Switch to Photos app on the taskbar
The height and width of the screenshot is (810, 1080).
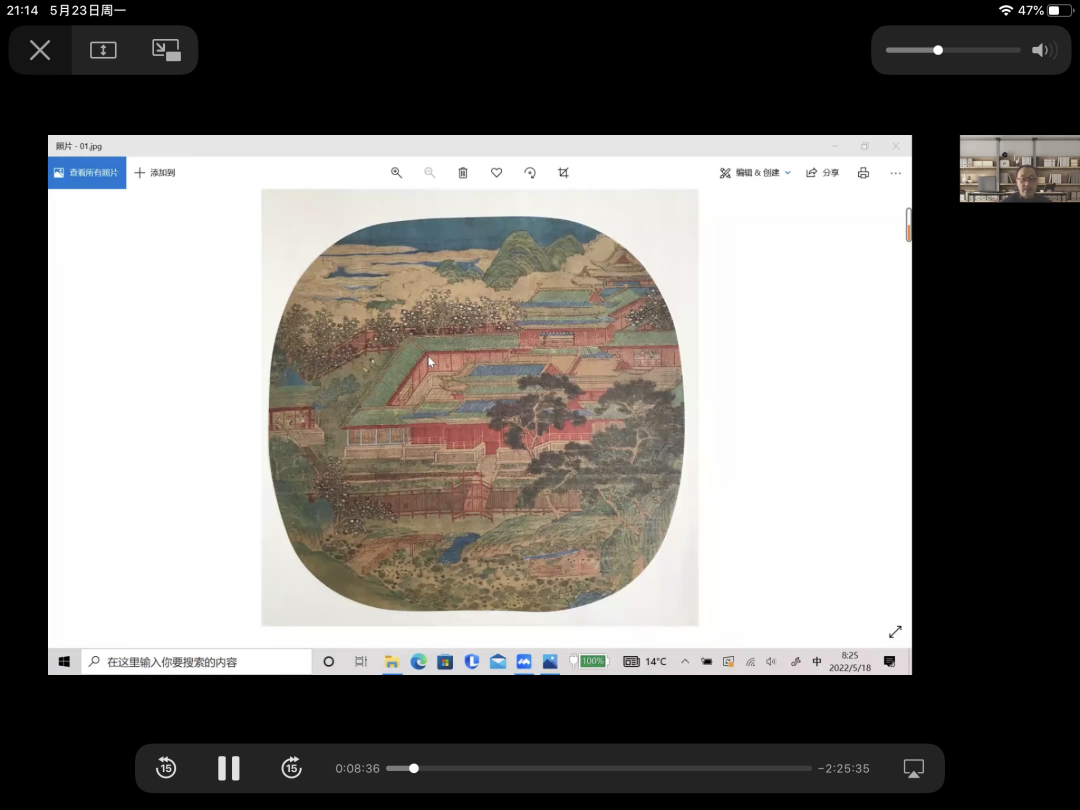(x=550, y=662)
